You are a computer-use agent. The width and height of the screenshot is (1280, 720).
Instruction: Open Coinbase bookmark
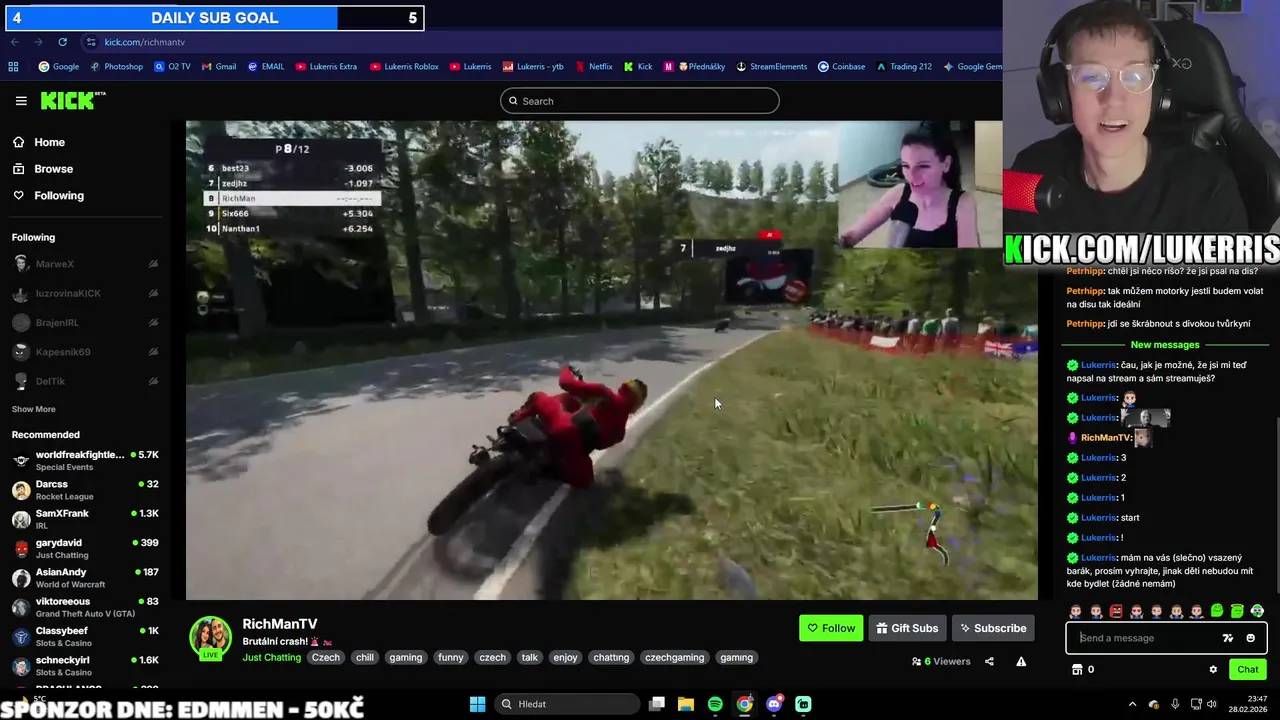tap(842, 67)
